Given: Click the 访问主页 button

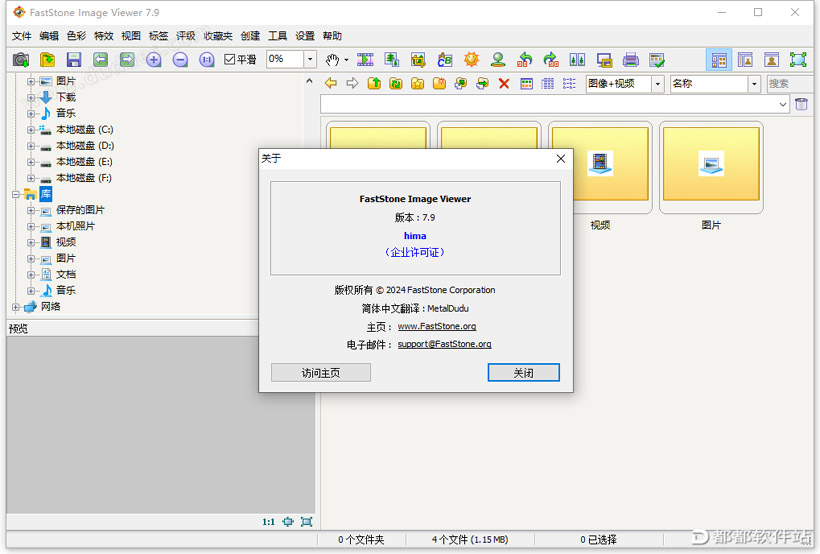Looking at the screenshot, I should point(321,372).
